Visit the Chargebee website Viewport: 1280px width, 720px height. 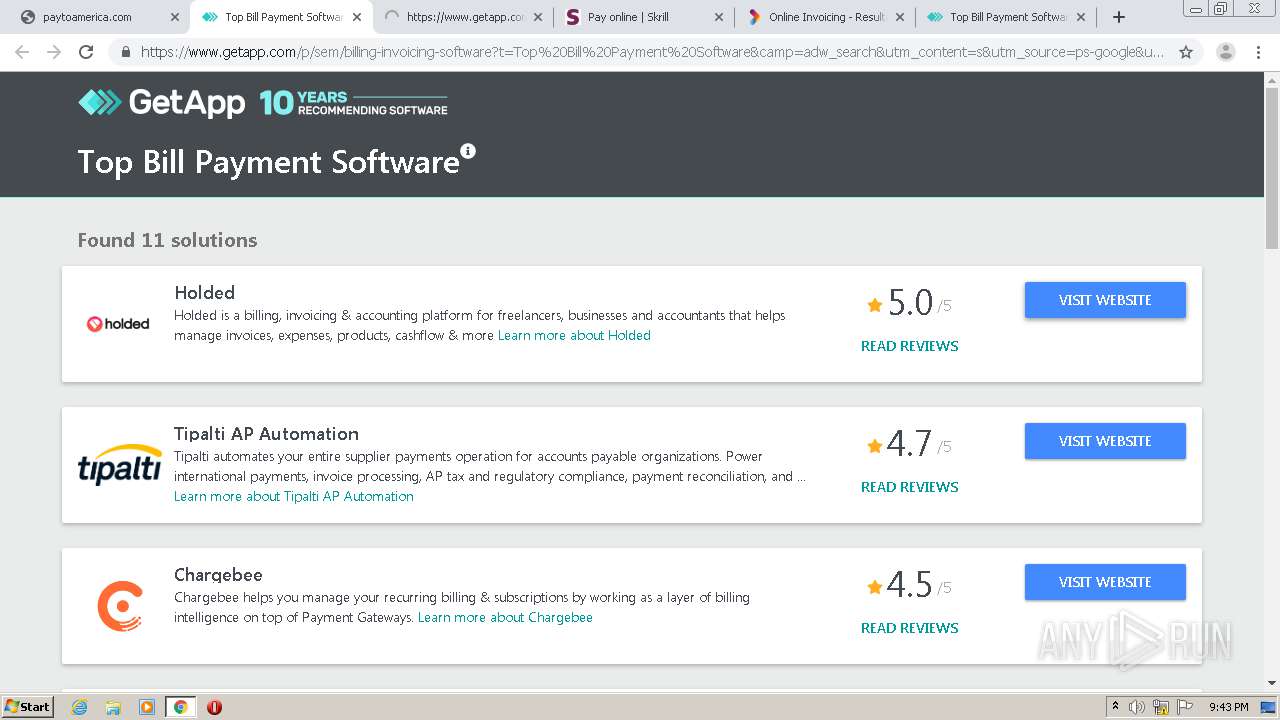pyautogui.click(x=1105, y=582)
